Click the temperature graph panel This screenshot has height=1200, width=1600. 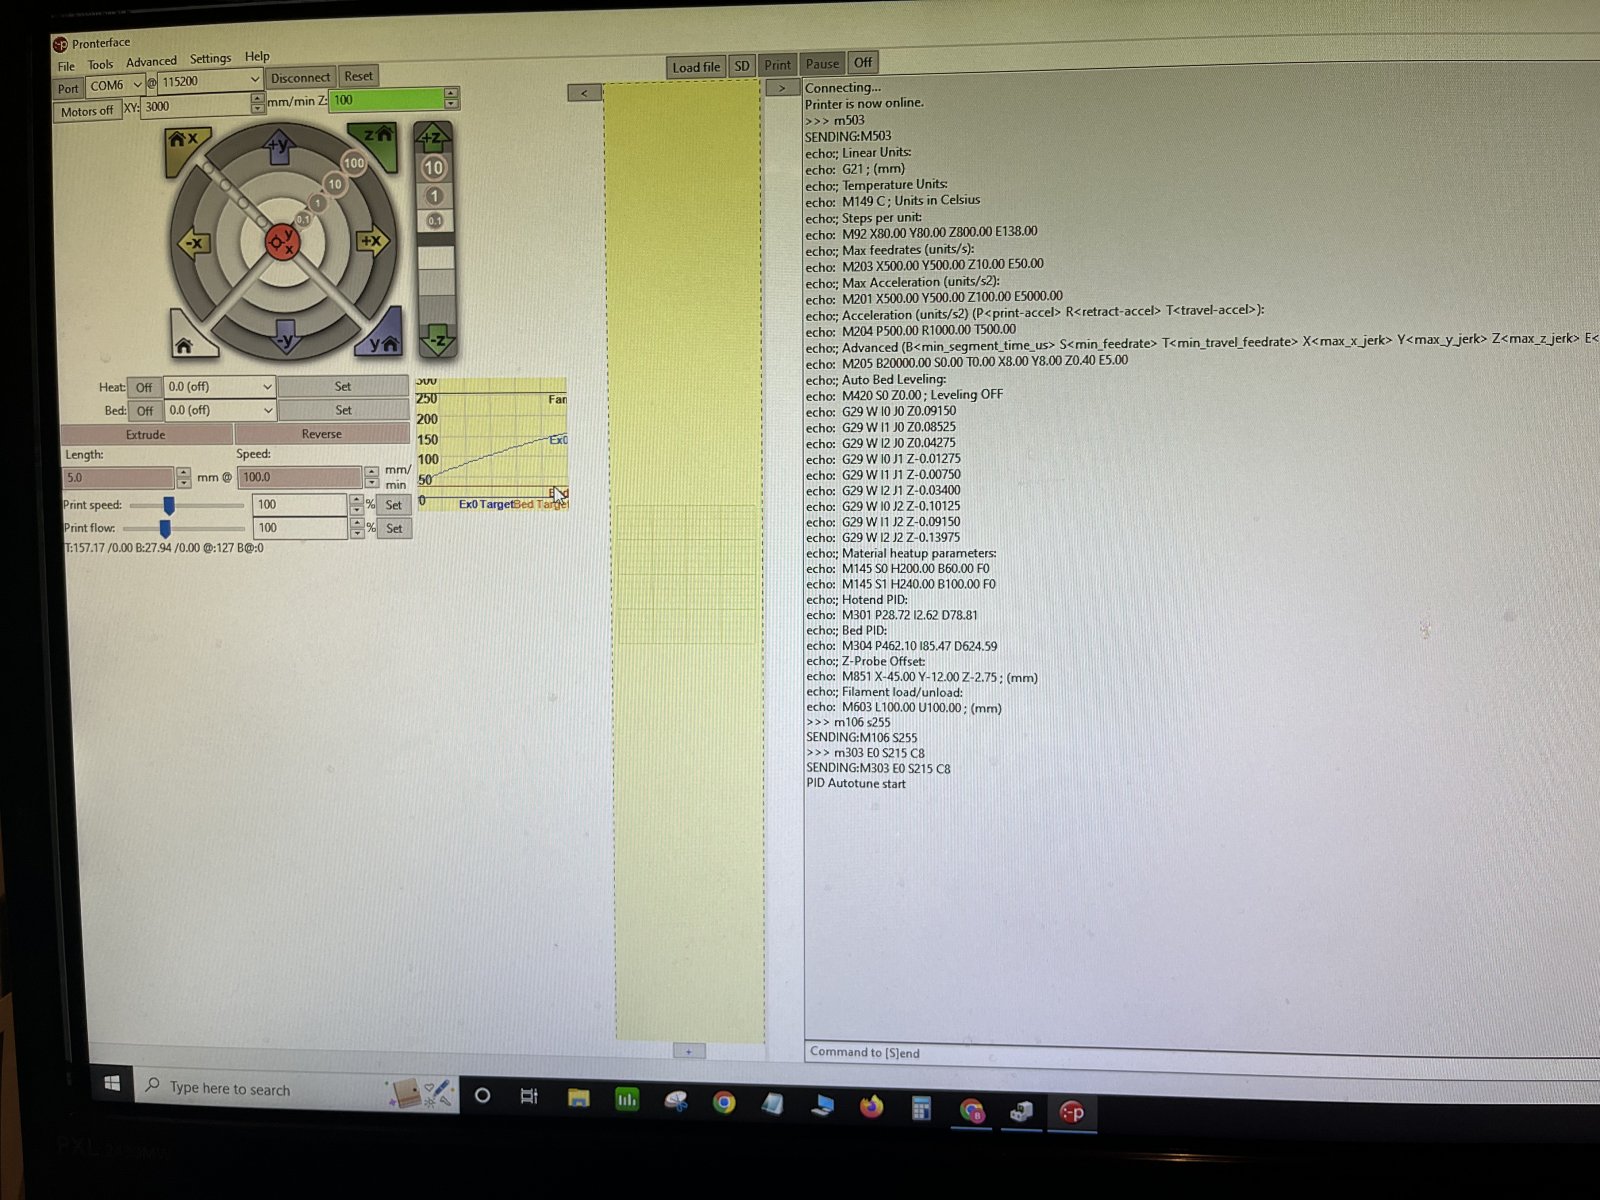click(x=492, y=444)
